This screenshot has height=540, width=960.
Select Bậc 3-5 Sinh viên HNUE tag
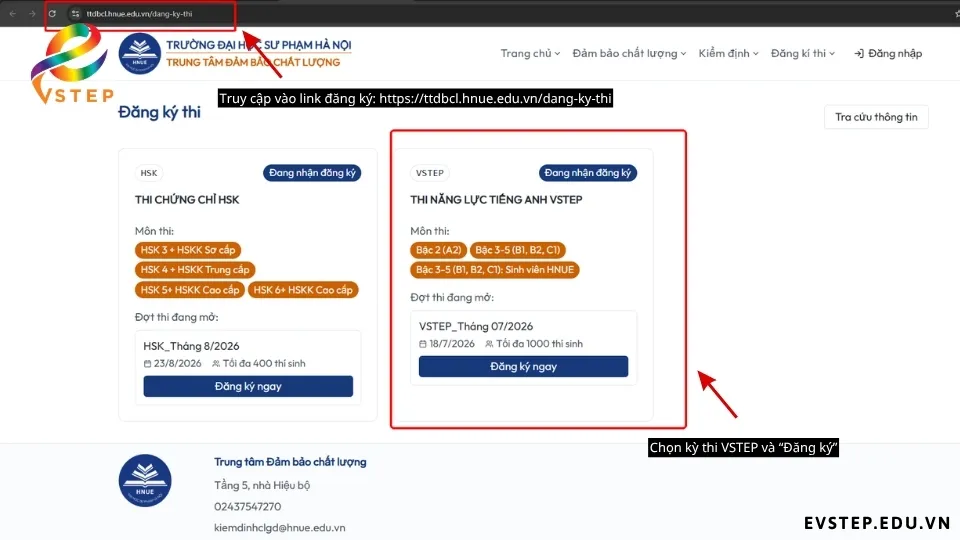coord(495,269)
